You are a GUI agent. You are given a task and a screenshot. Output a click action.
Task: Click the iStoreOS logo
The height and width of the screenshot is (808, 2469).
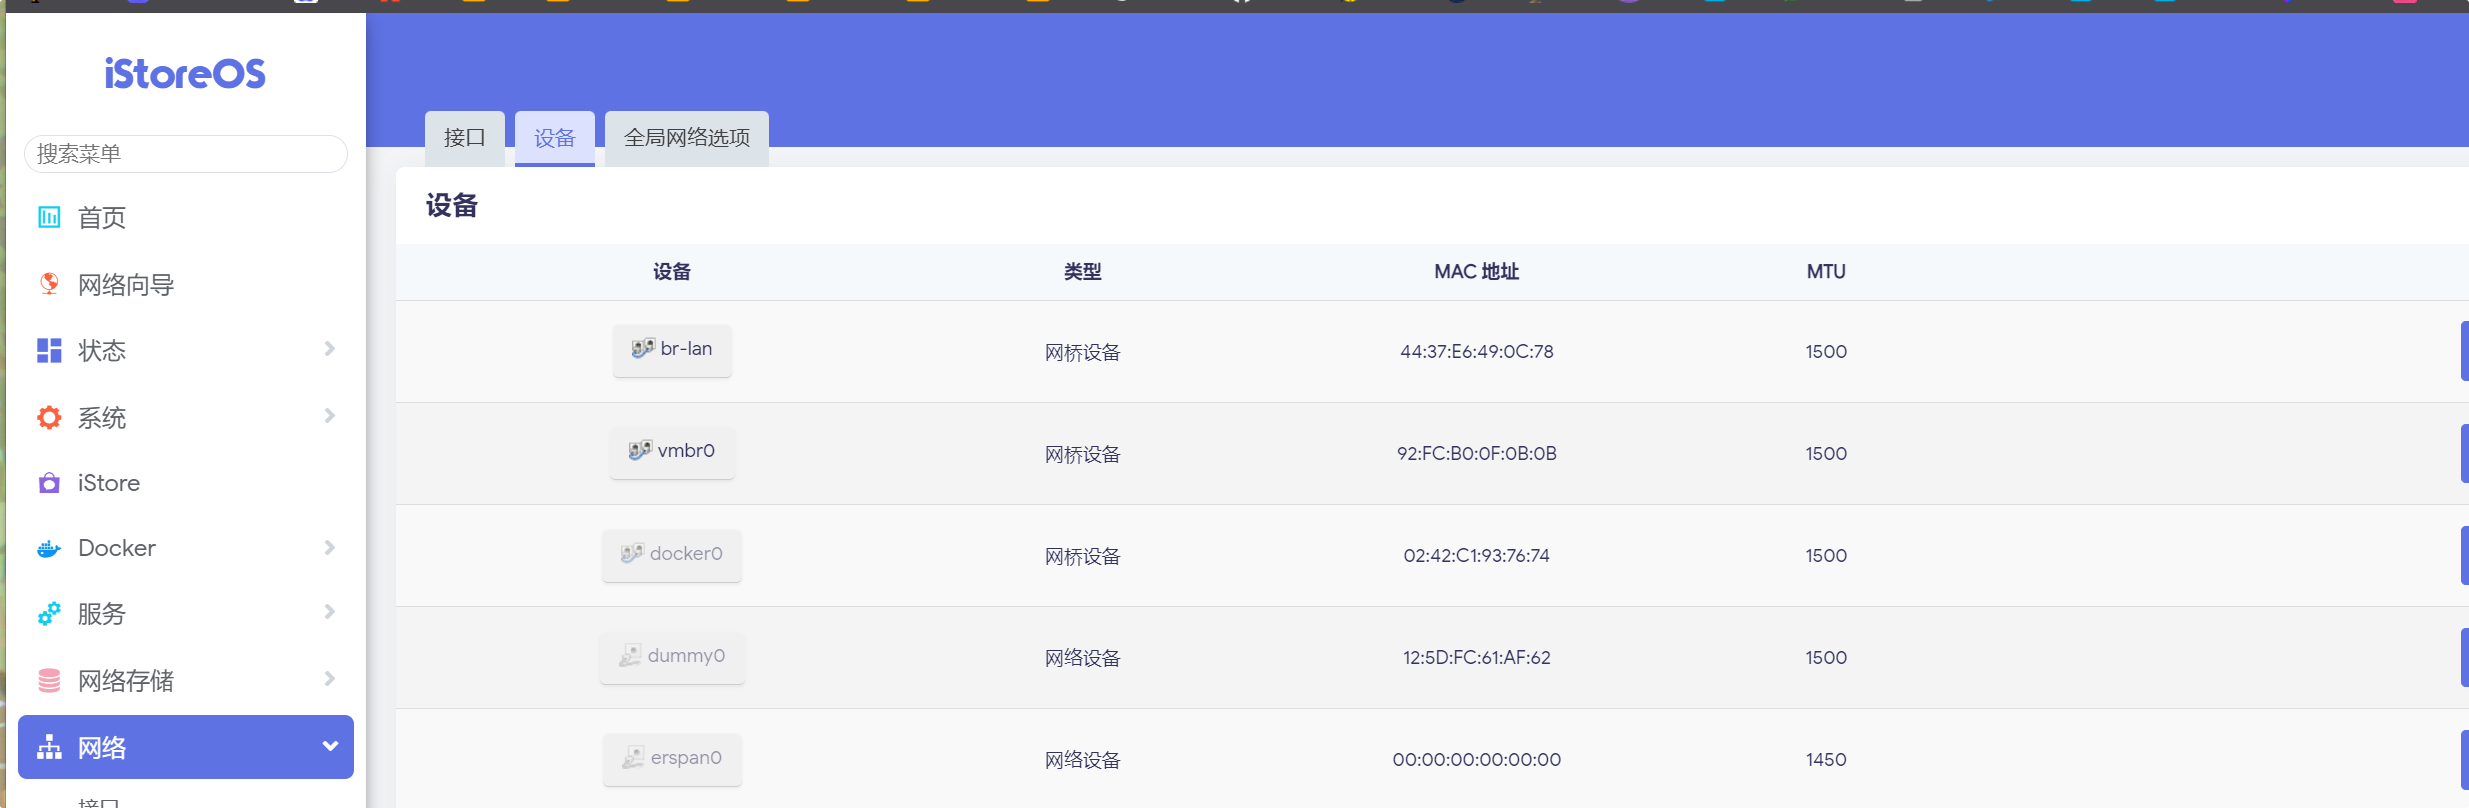(x=185, y=74)
